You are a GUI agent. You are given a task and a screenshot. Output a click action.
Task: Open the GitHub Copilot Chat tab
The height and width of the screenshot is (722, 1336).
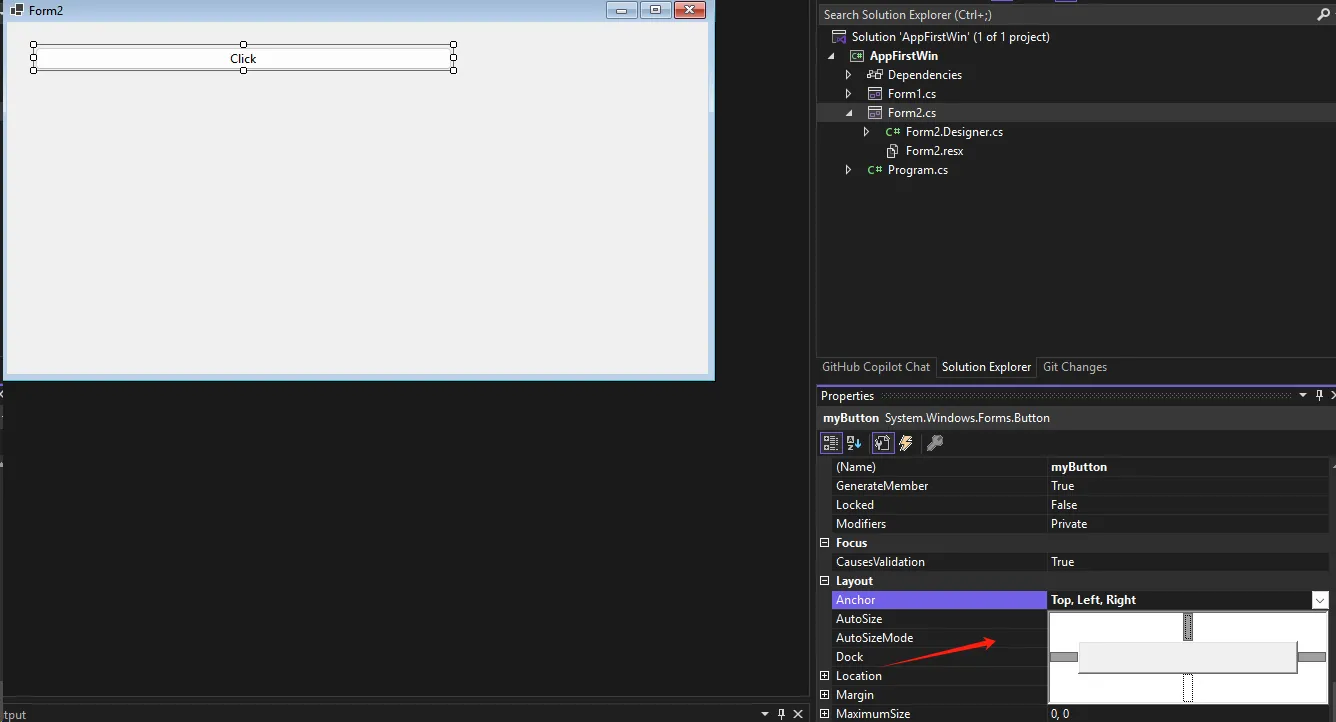[875, 367]
